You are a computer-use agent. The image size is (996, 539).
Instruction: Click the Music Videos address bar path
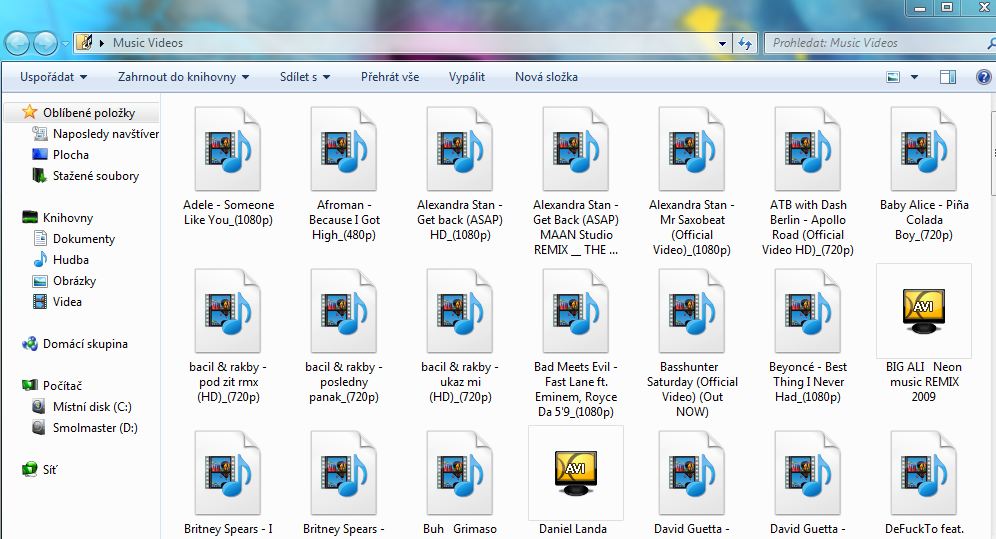147,43
